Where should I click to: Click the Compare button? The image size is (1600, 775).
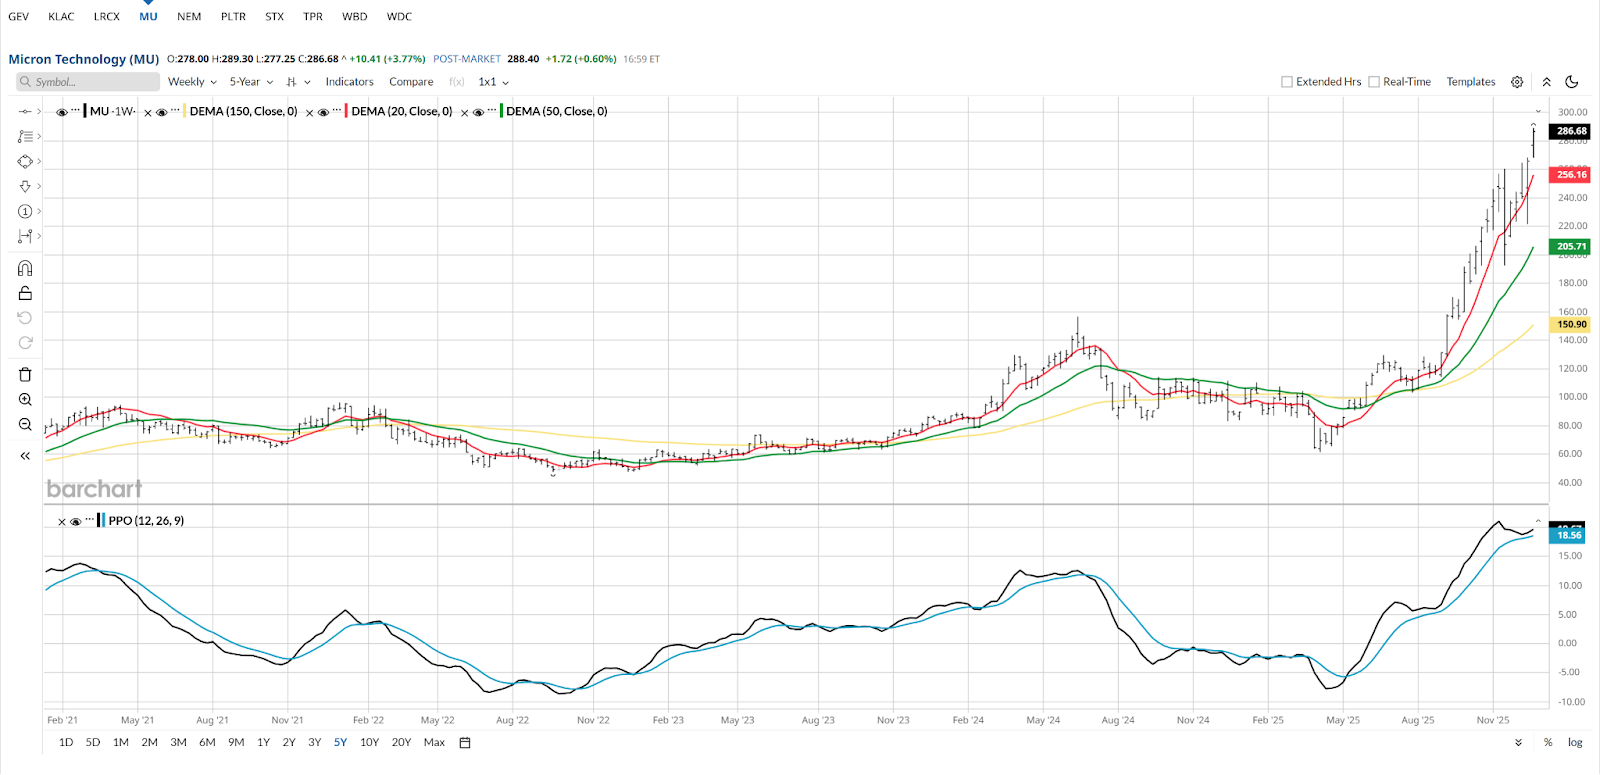tap(411, 82)
